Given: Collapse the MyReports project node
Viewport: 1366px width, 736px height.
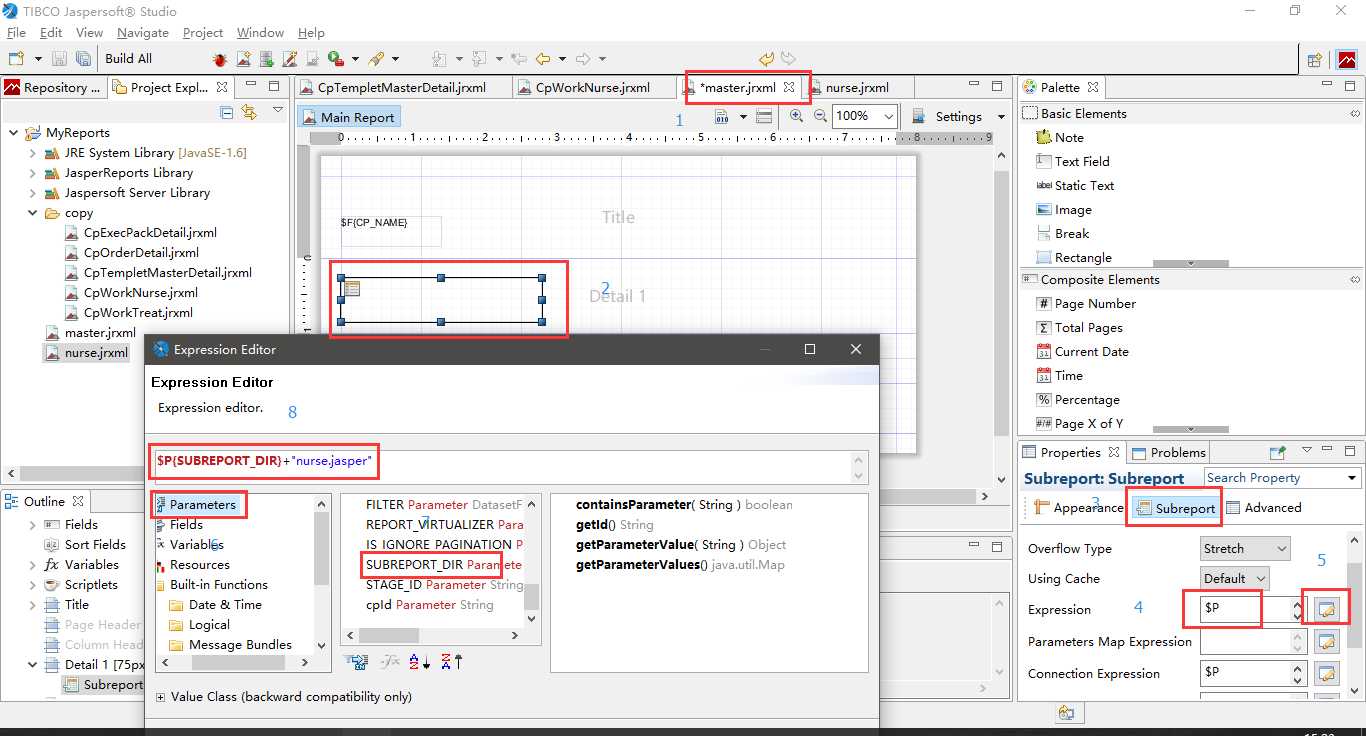Looking at the screenshot, I should tap(13, 132).
